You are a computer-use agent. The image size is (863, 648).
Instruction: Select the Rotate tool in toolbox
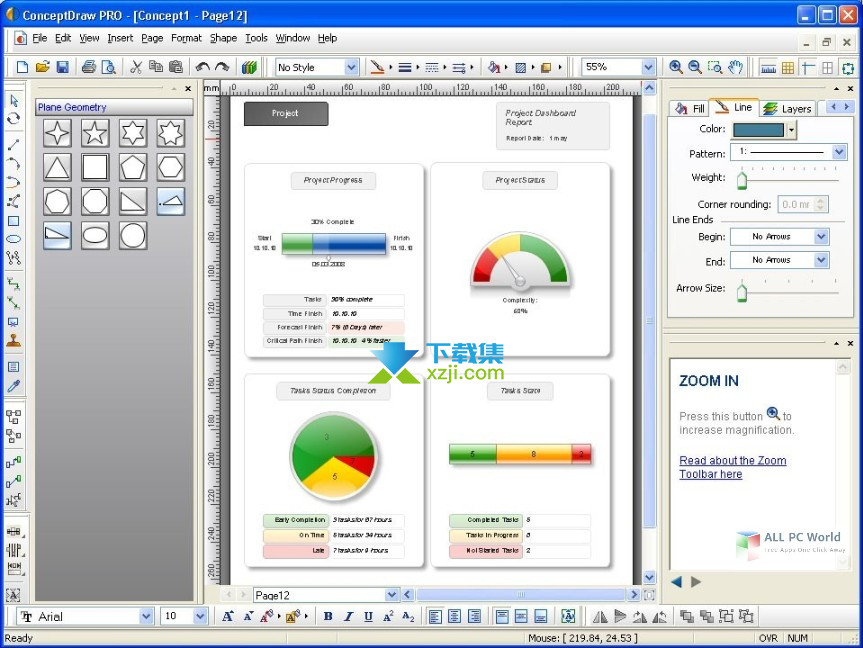click(14, 119)
